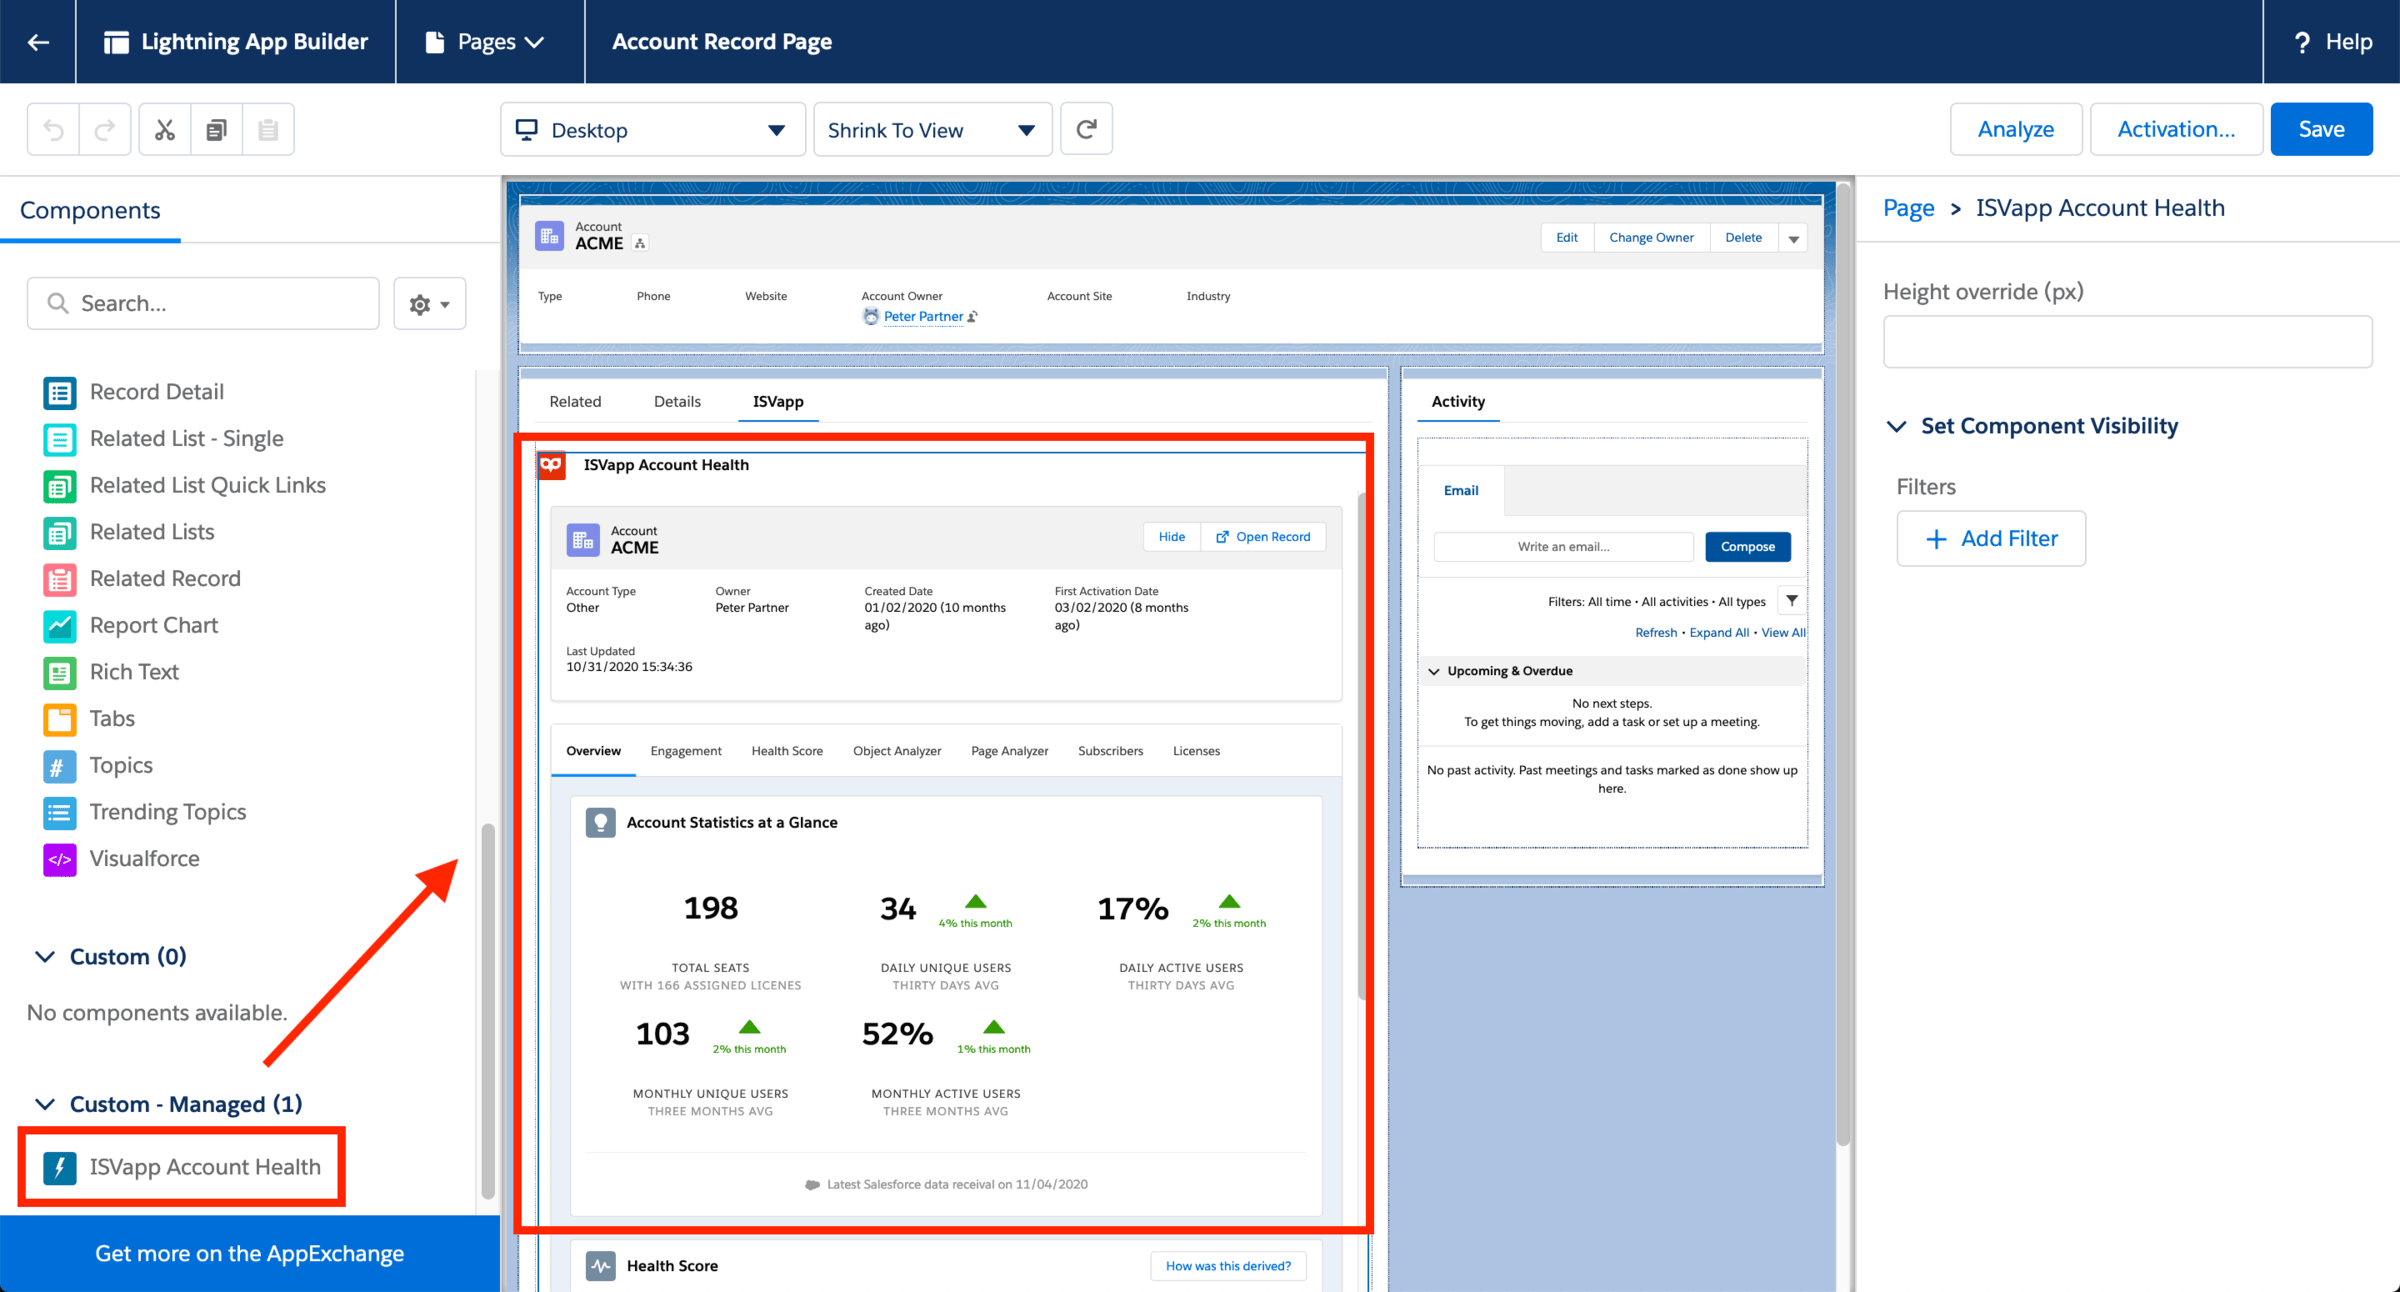This screenshot has width=2400, height=1292.
Task: Open the Shrink To View dropdown
Action: tap(933, 130)
